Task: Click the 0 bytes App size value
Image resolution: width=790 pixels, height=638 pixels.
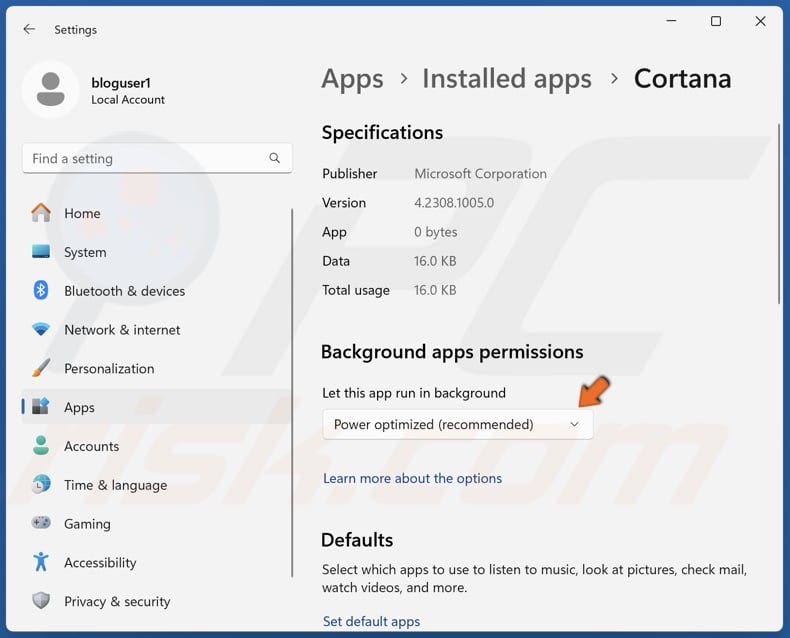Action: [x=435, y=232]
